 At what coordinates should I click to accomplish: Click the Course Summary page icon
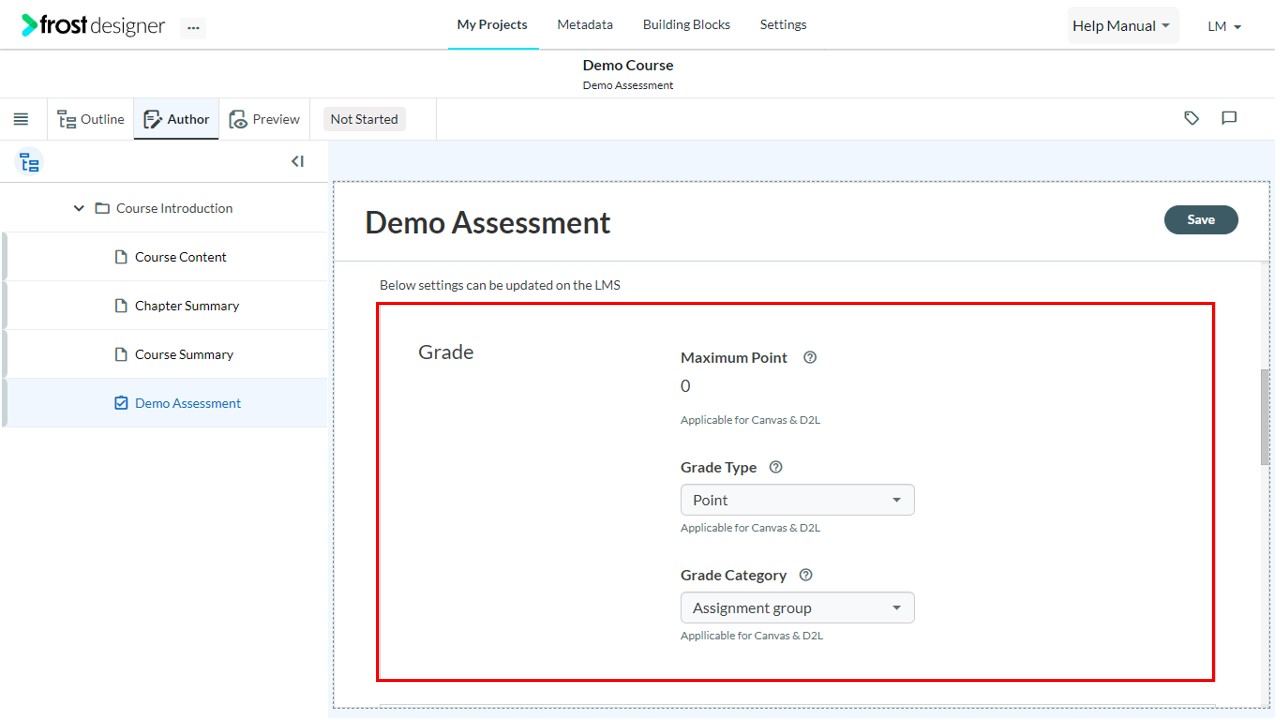(x=121, y=354)
